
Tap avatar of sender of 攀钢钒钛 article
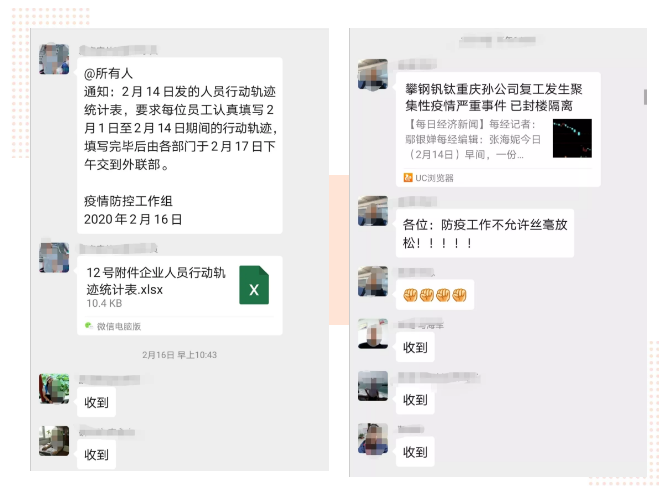(373, 74)
